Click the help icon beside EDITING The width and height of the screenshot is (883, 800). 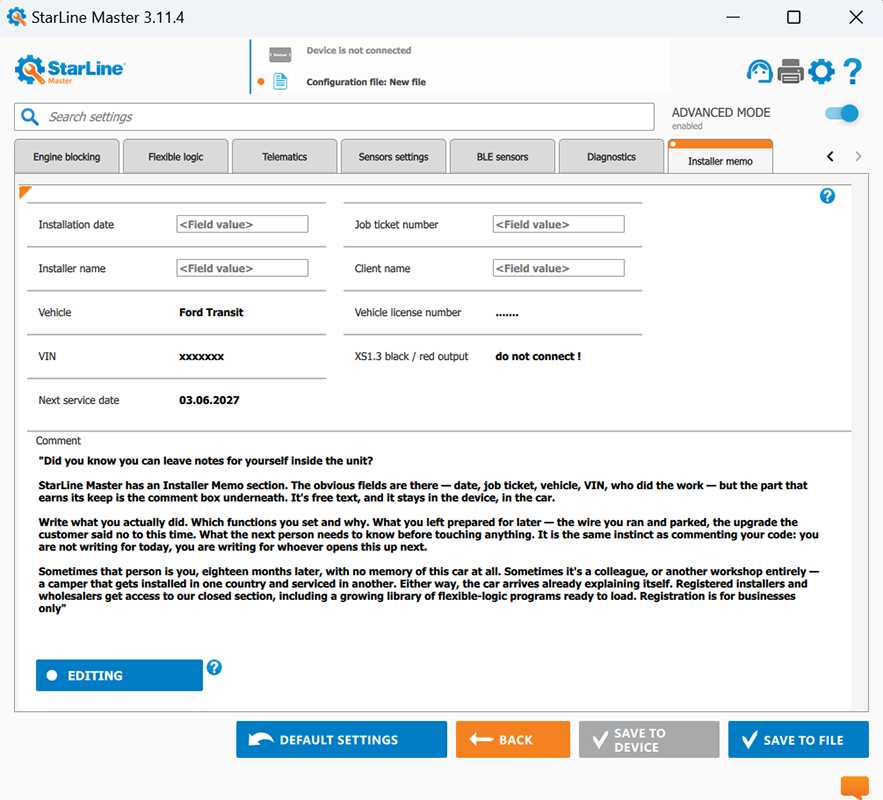(x=214, y=668)
